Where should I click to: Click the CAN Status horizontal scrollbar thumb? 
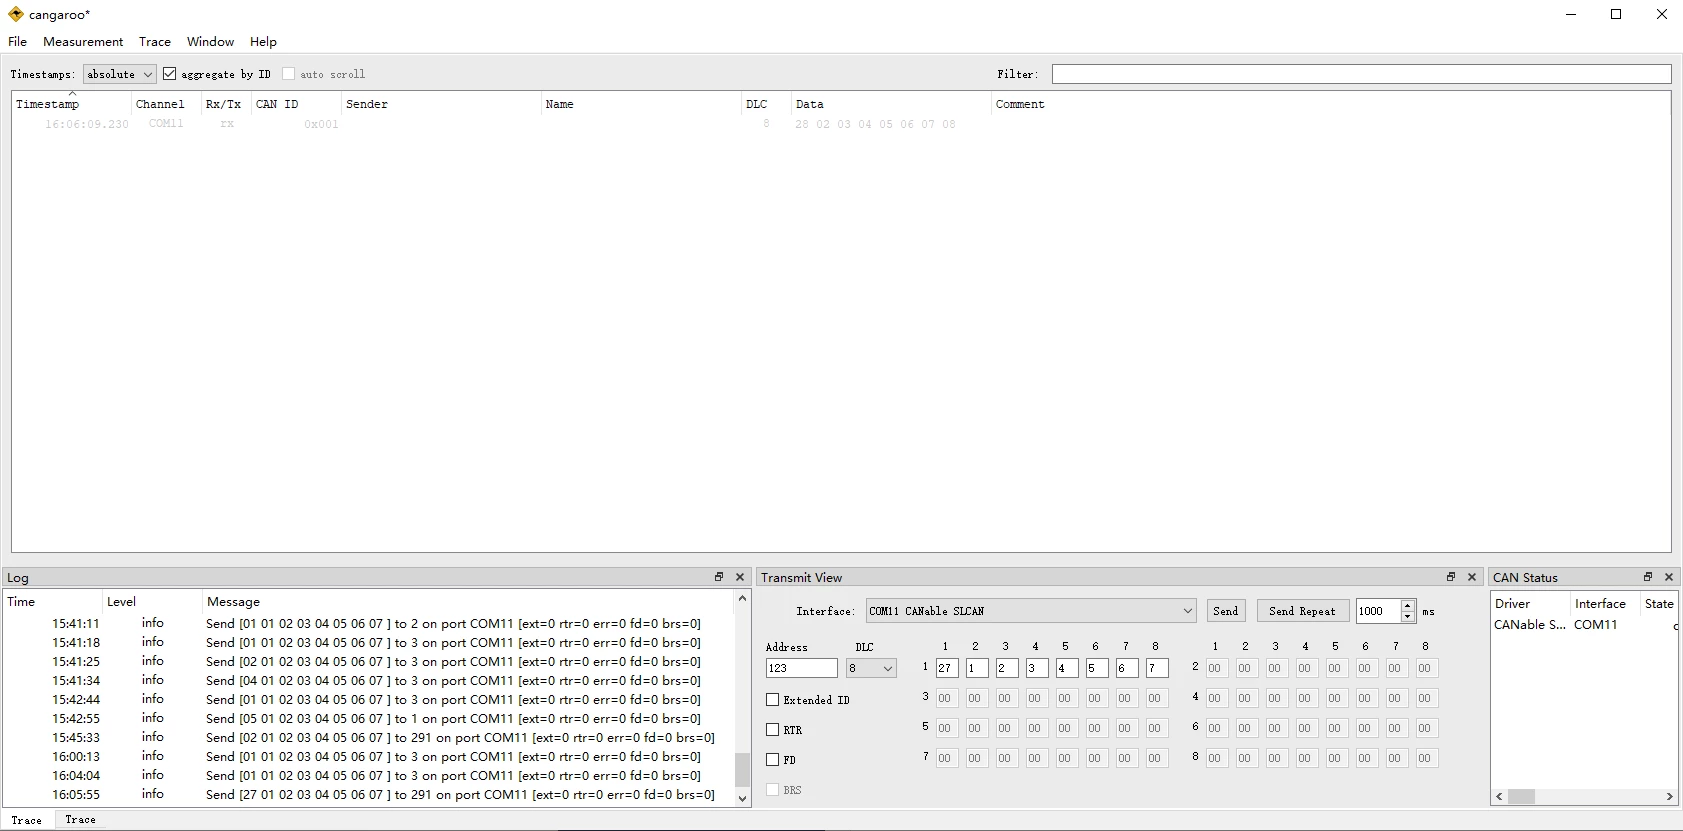pyautogui.click(x=1522, y=797)
